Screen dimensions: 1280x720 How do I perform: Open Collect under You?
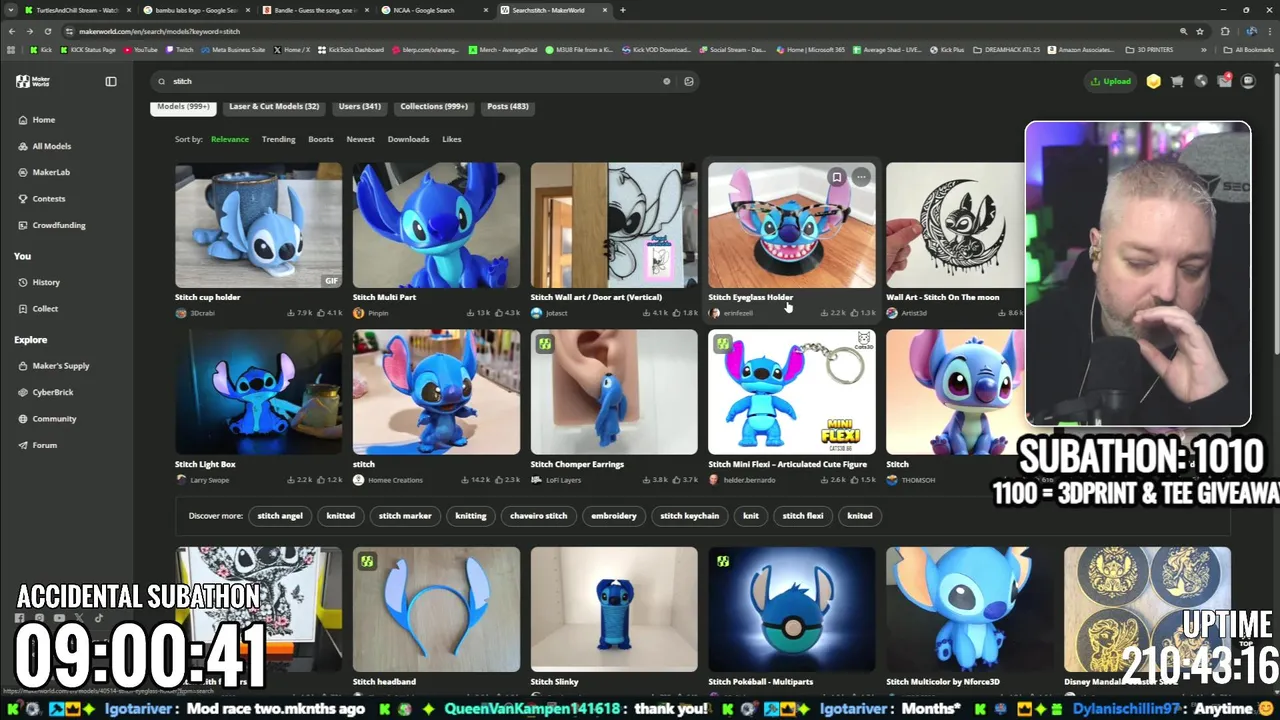pos(38,308)
